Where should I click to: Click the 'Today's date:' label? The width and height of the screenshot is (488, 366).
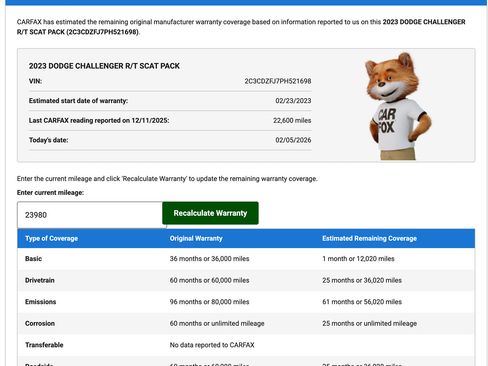pyautogui.click(x=48, y=140)
